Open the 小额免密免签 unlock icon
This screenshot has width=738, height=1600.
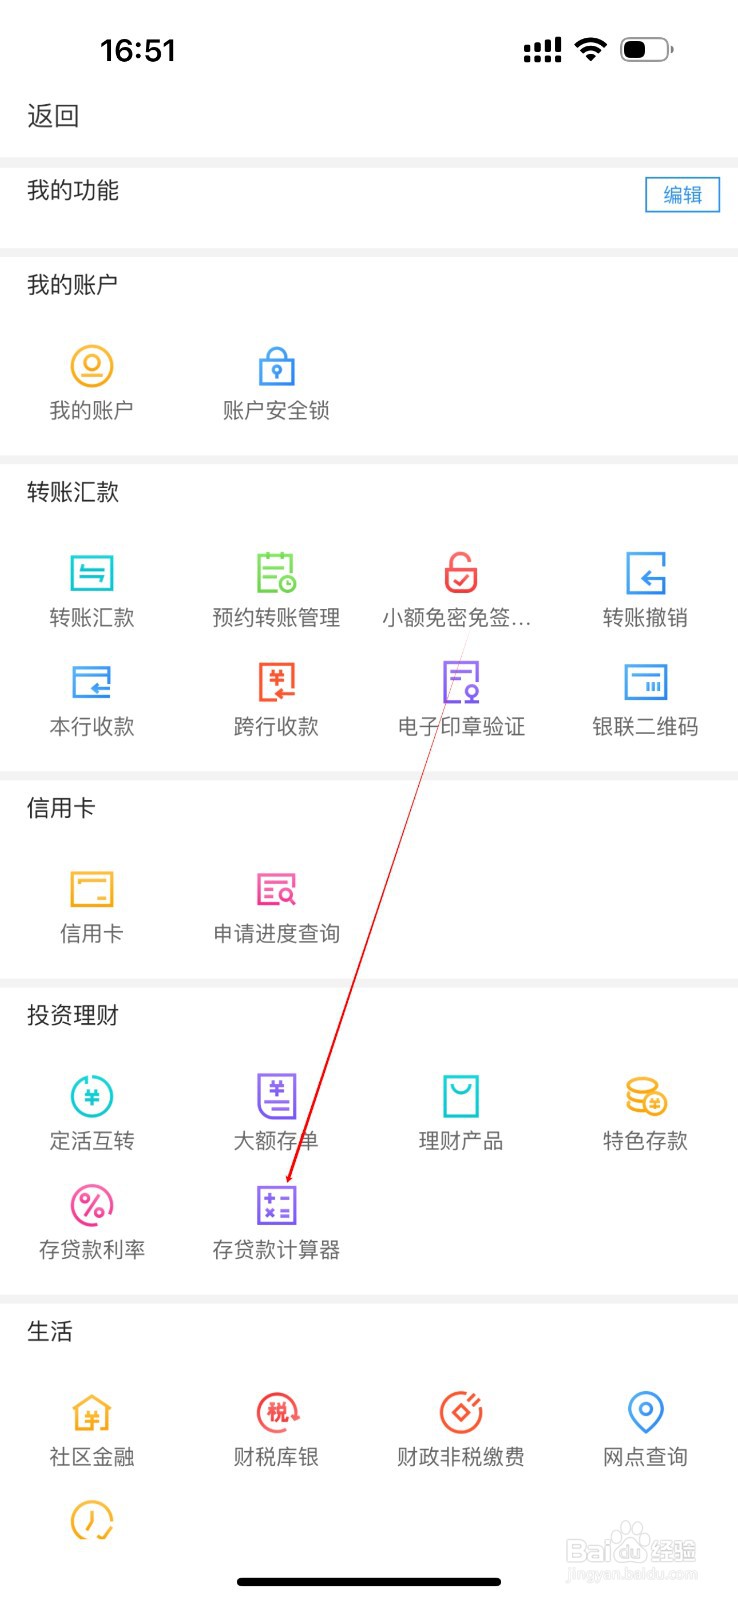(461, 573)
